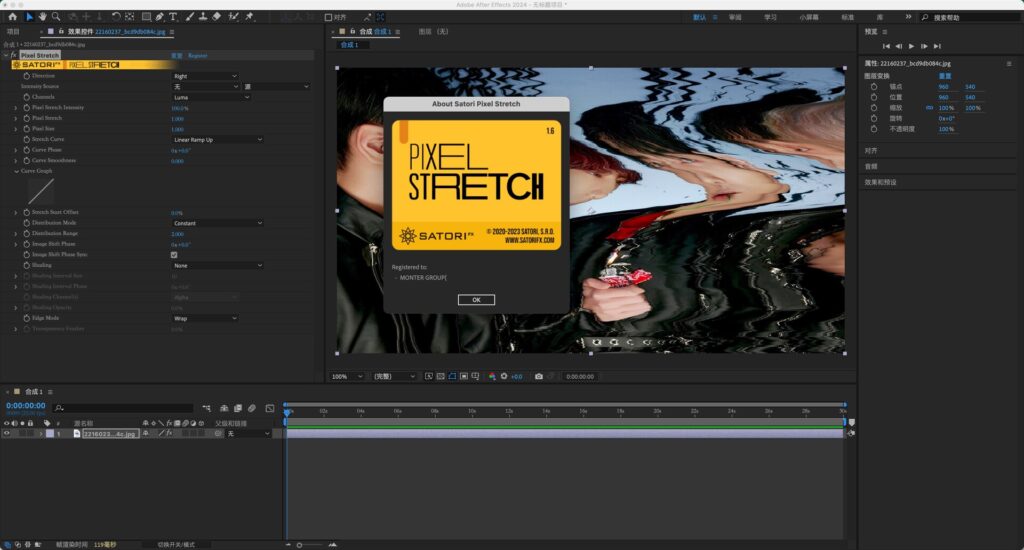Image resolution: width=1024 pixels, height=550 pixels.
Task: Select the Type text tool
Action: (x=173, y=17)
